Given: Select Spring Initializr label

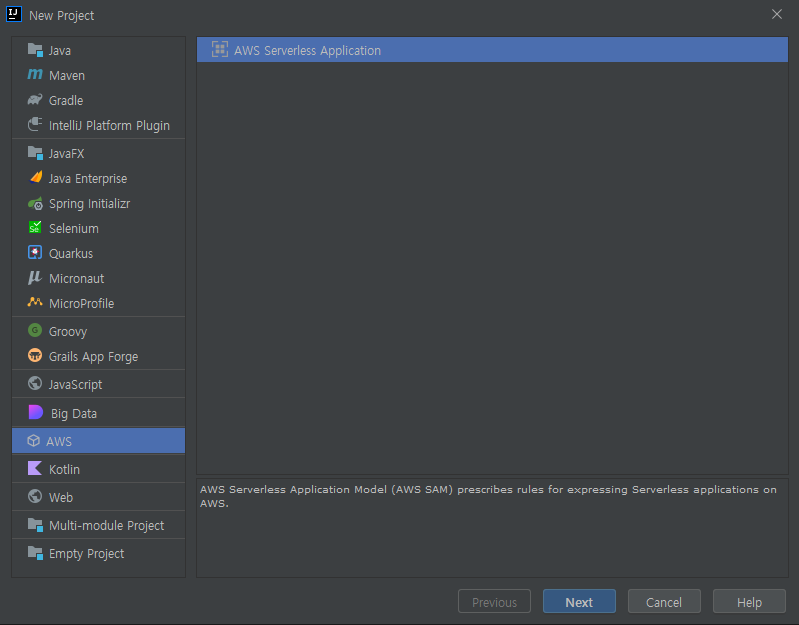Looking at the screenshot, I should coord(89,204).
